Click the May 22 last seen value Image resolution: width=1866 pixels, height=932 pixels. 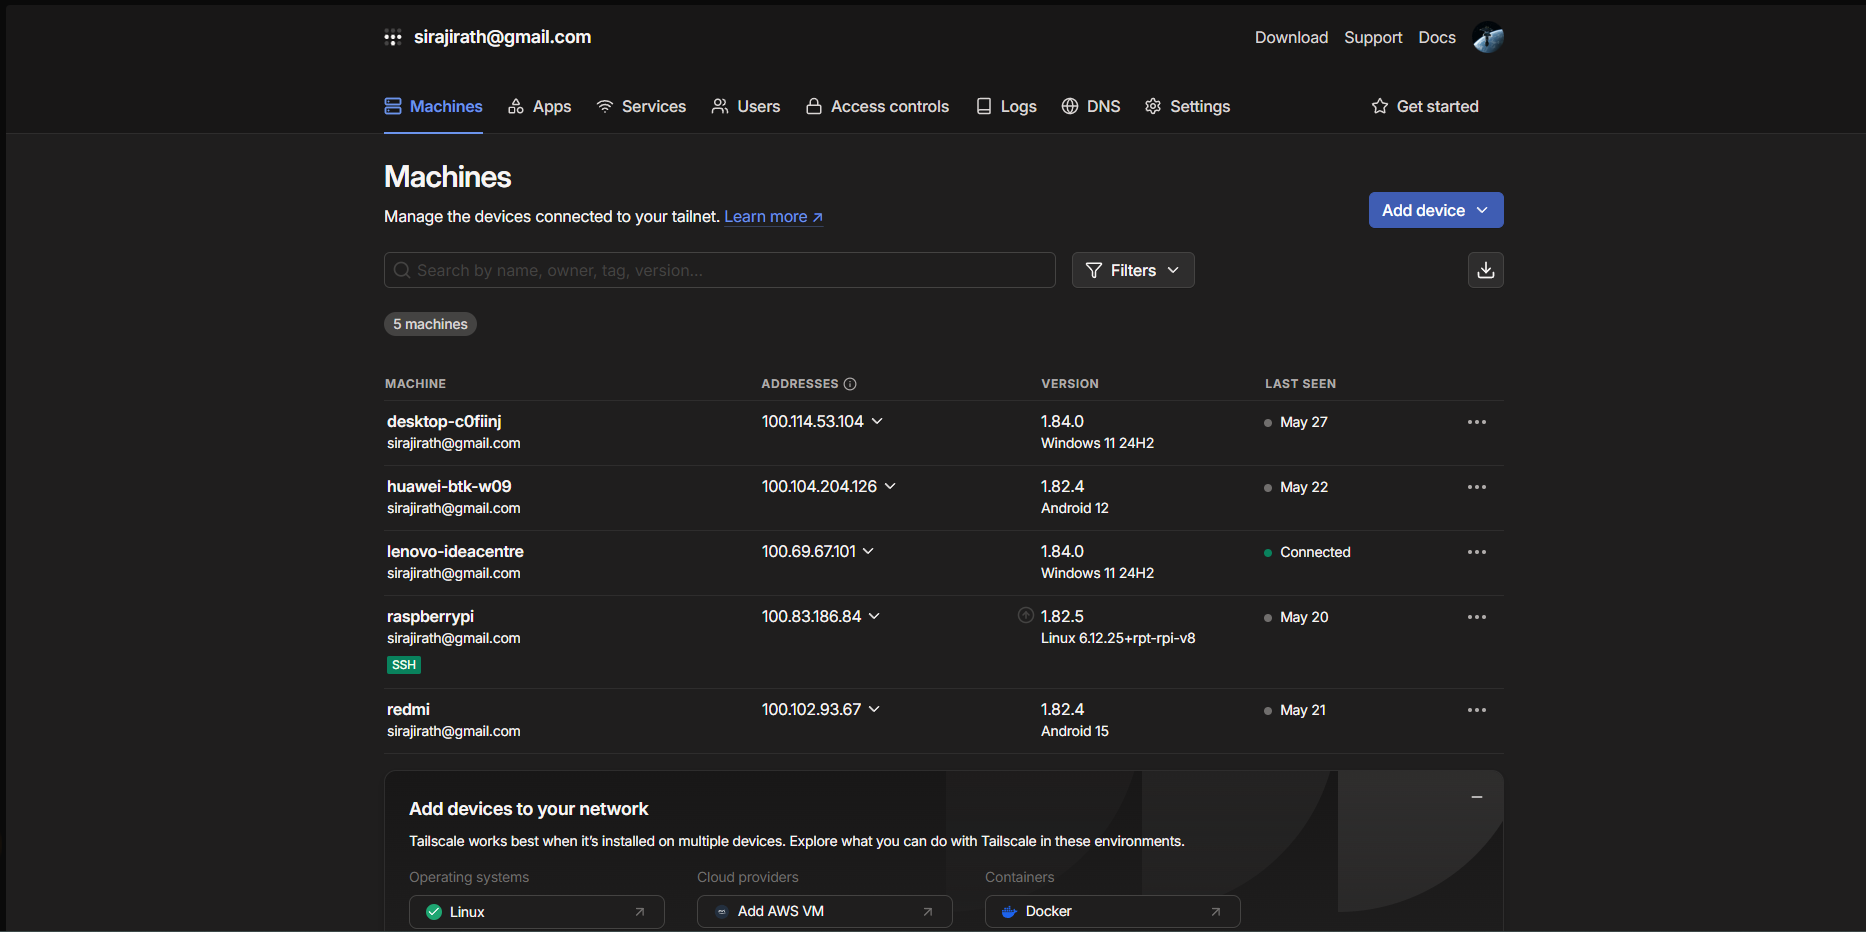(x=1304, y=487)
